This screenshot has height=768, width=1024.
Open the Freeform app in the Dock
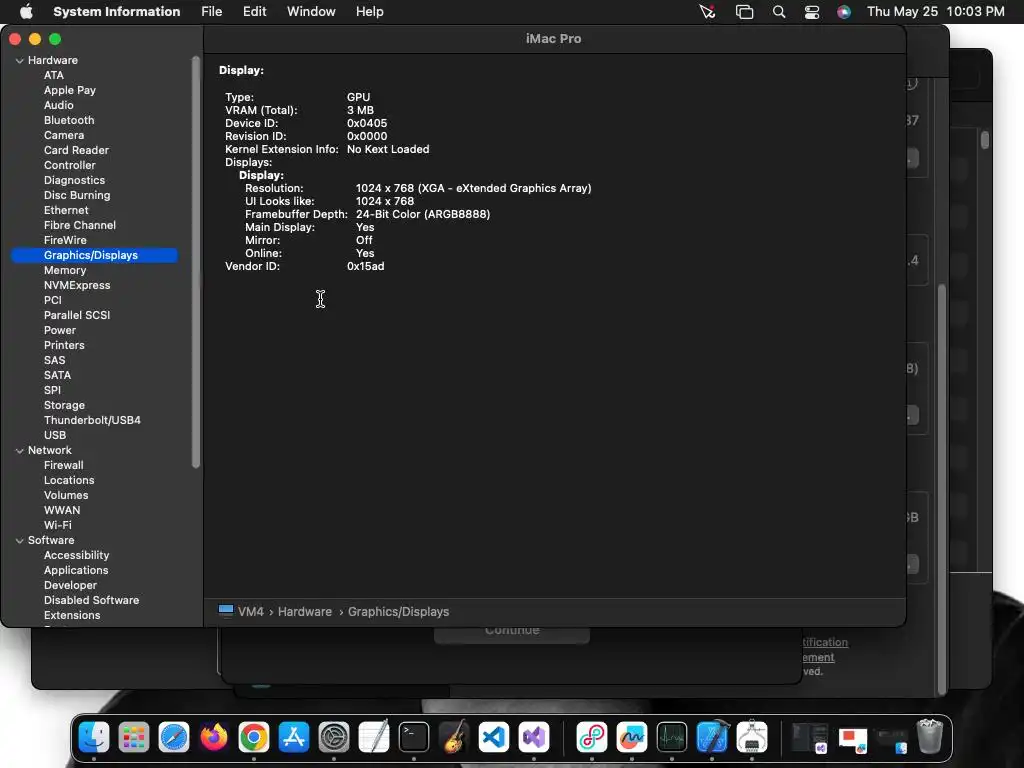click(632, 737)
